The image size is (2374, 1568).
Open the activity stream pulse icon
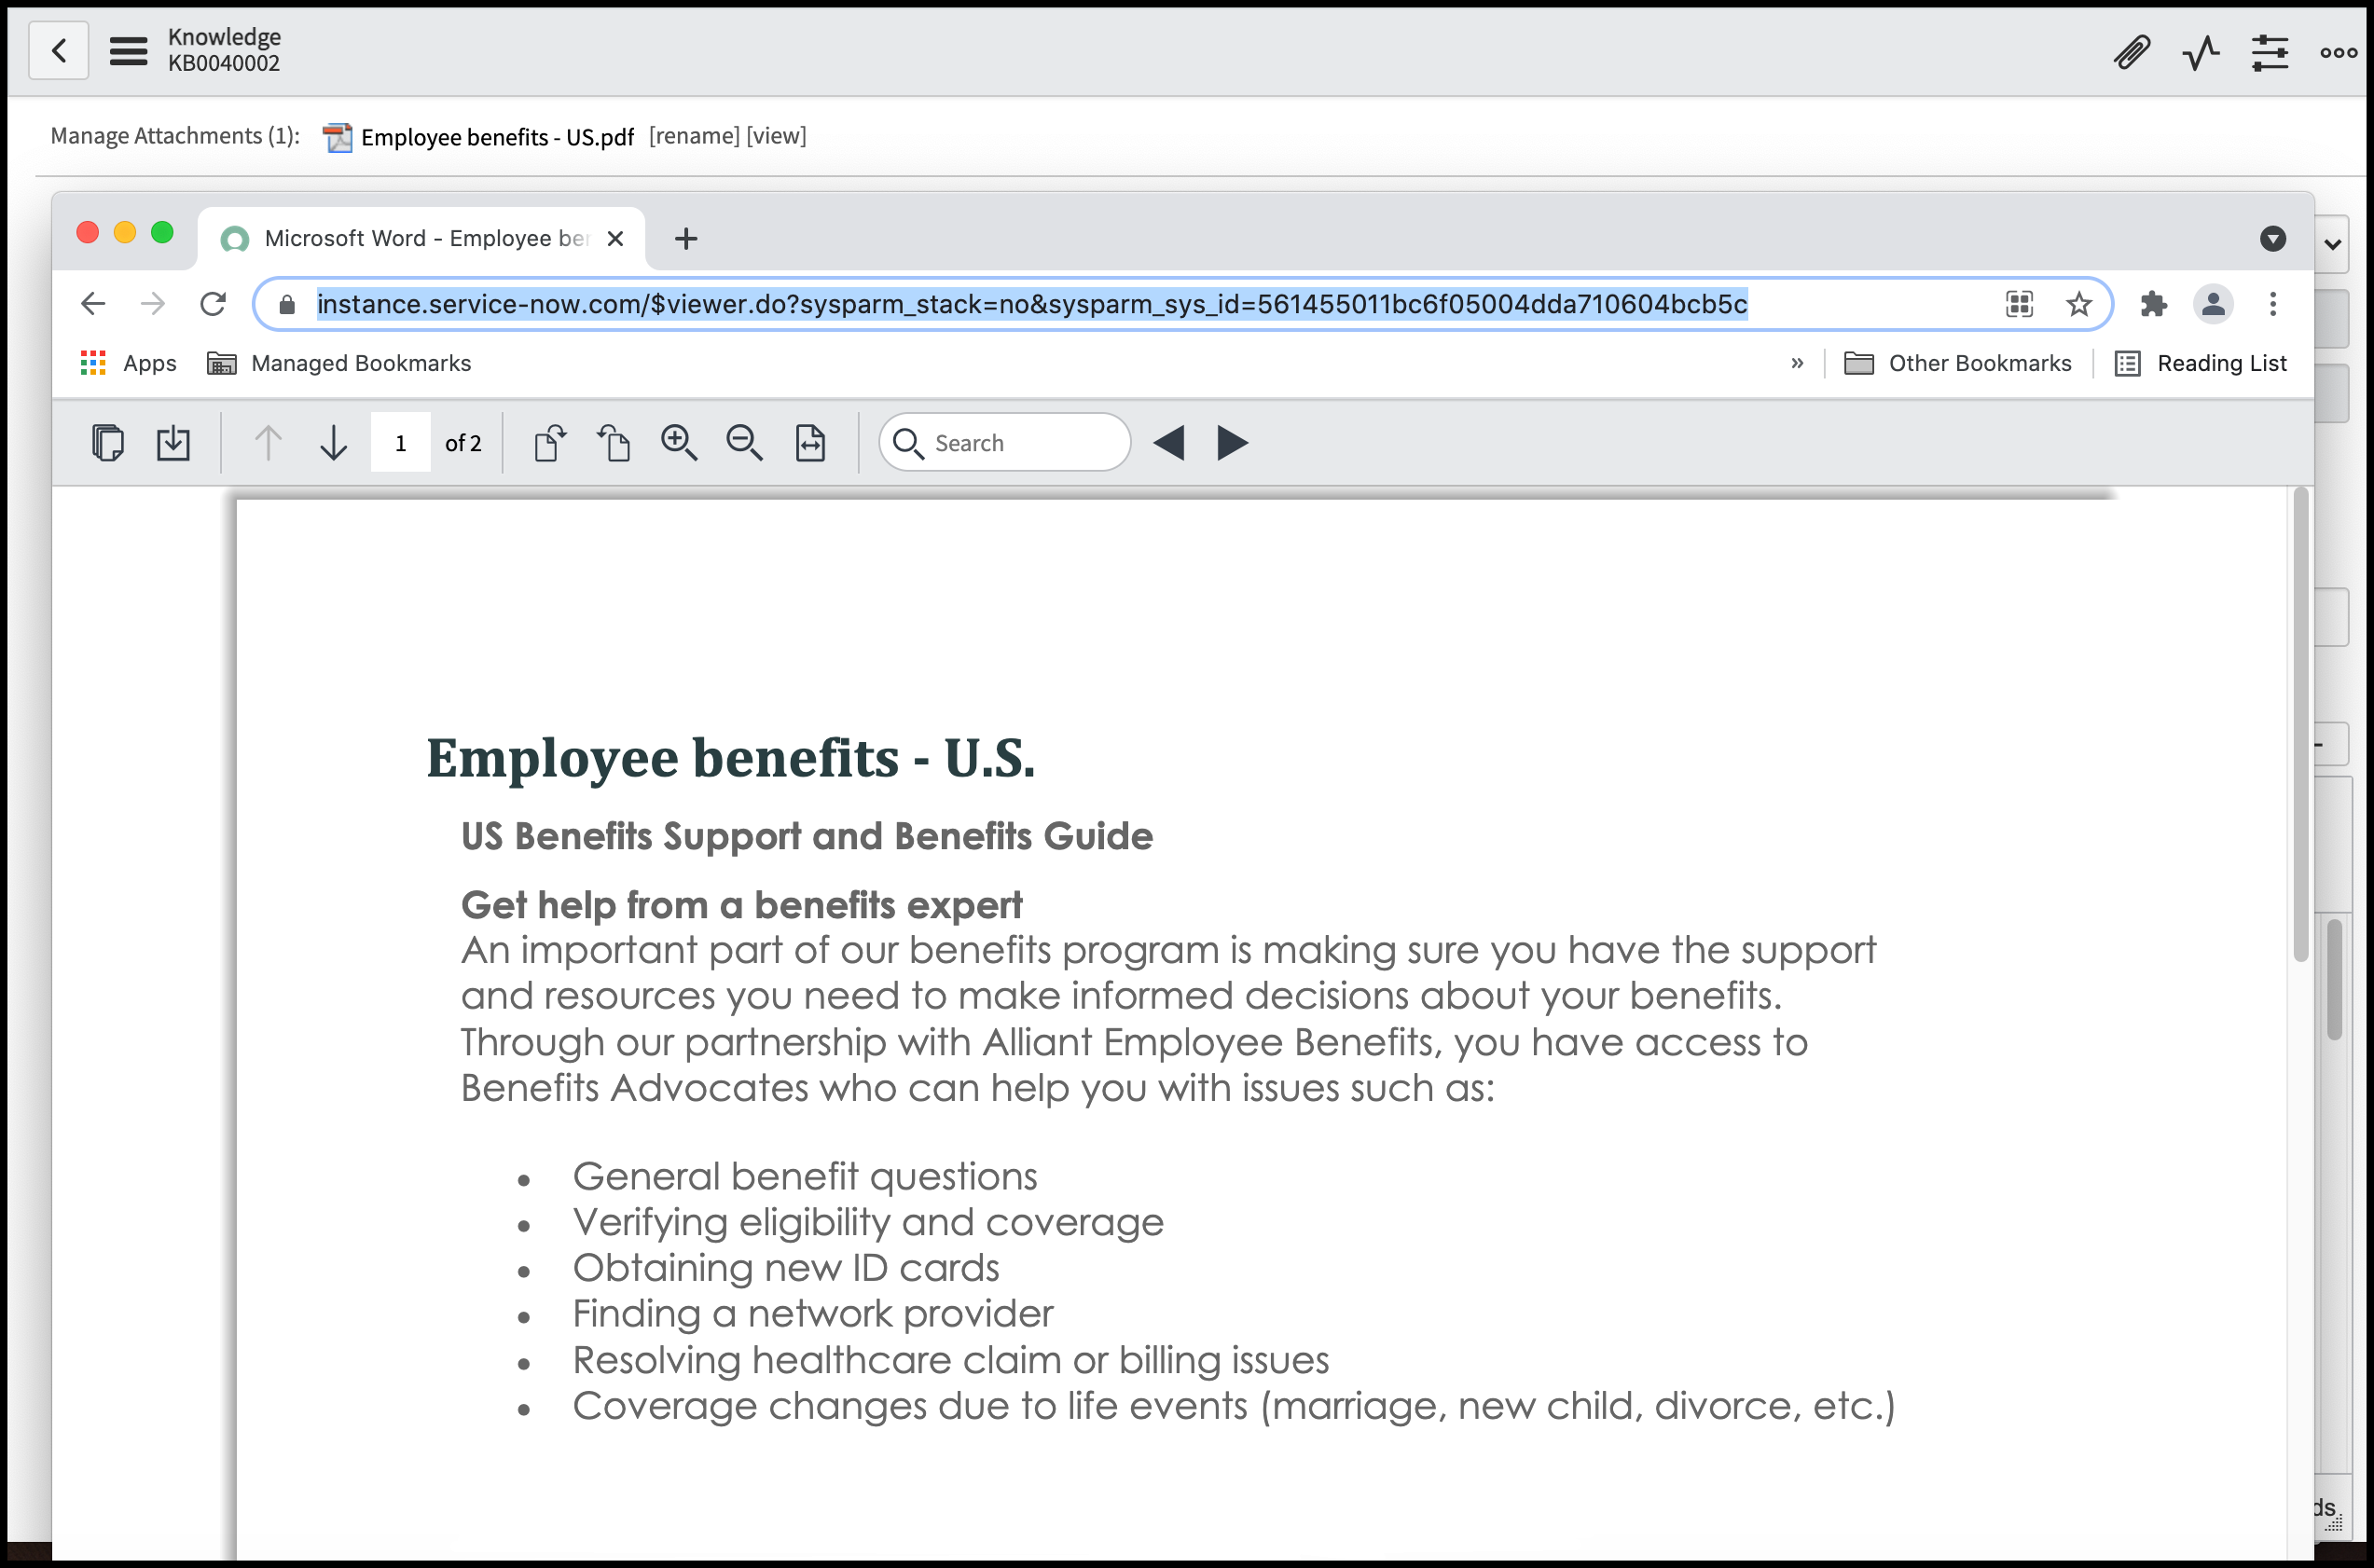2199,54
